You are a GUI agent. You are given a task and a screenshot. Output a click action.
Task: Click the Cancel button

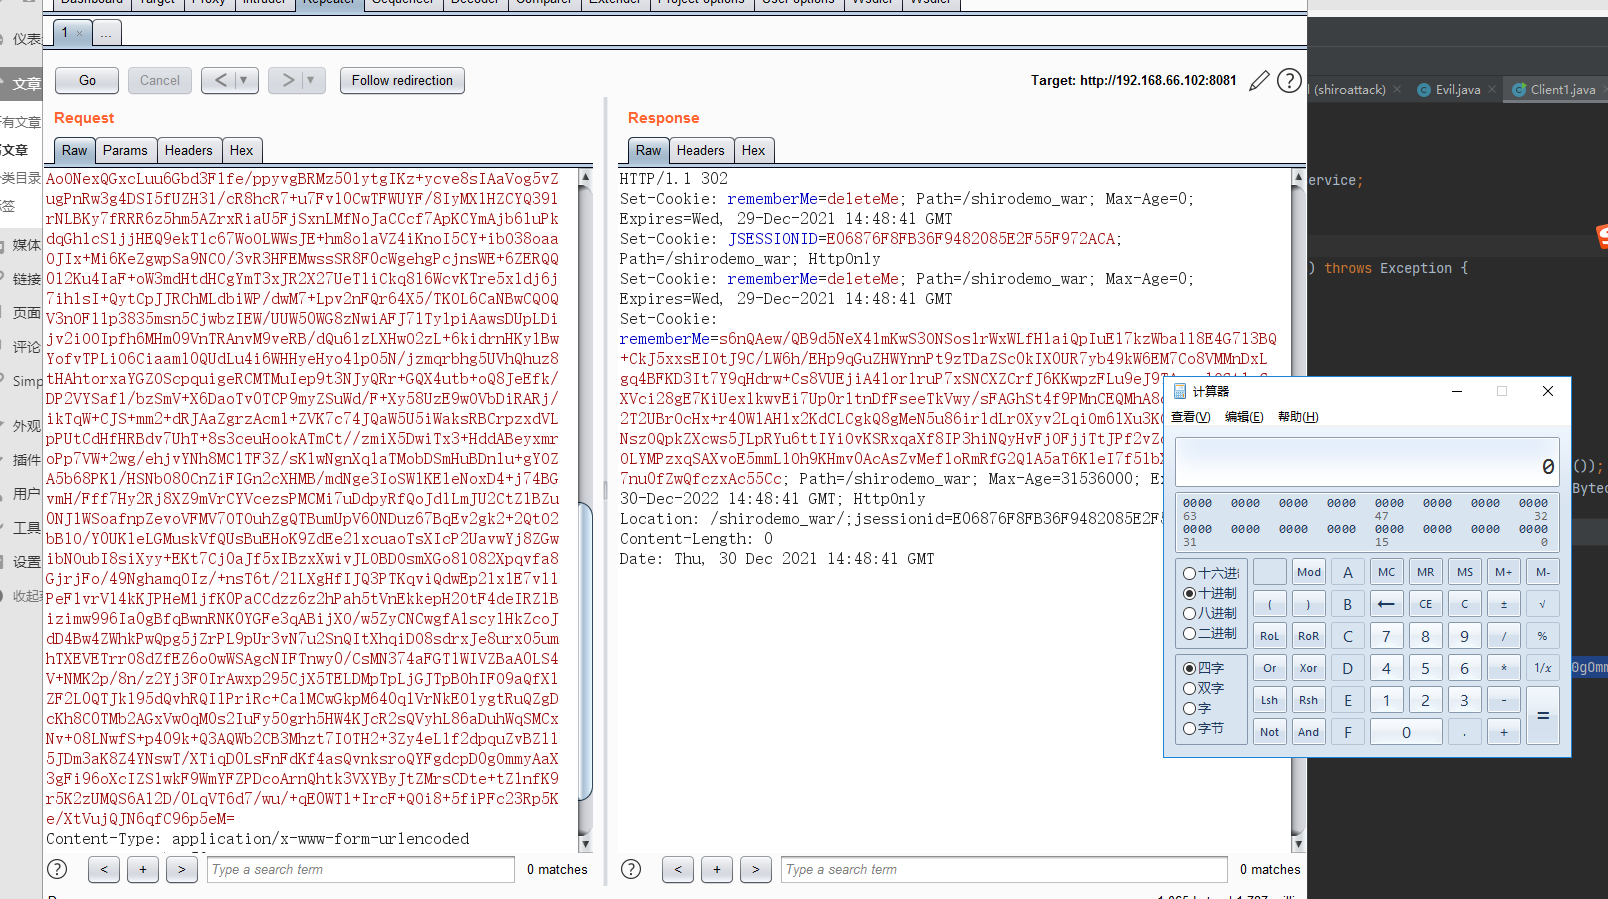[159, 80]
